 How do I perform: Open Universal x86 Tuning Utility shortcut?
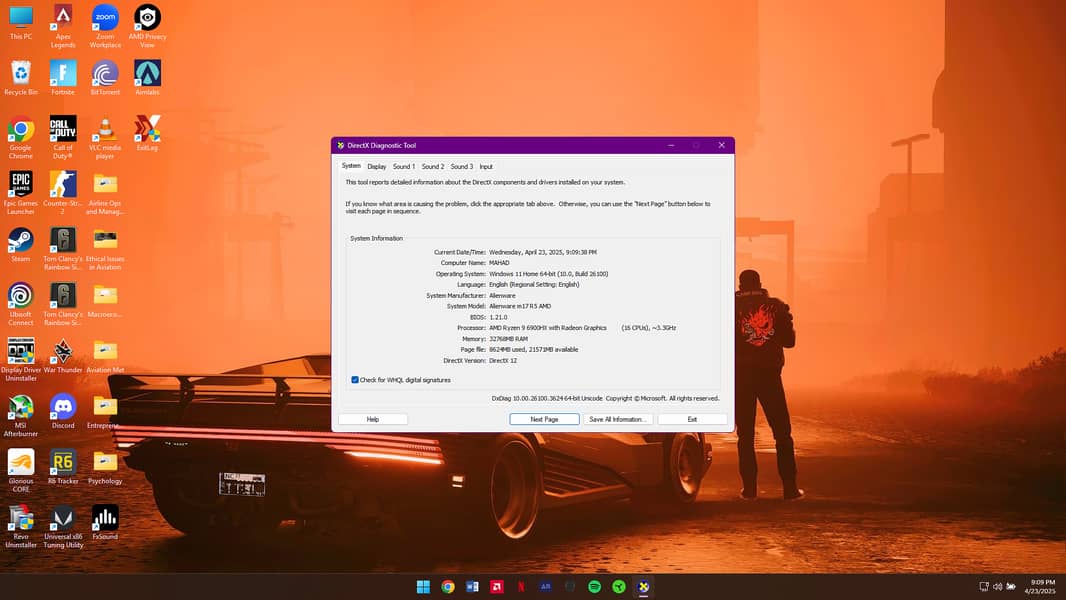click(x=63, y=526)
